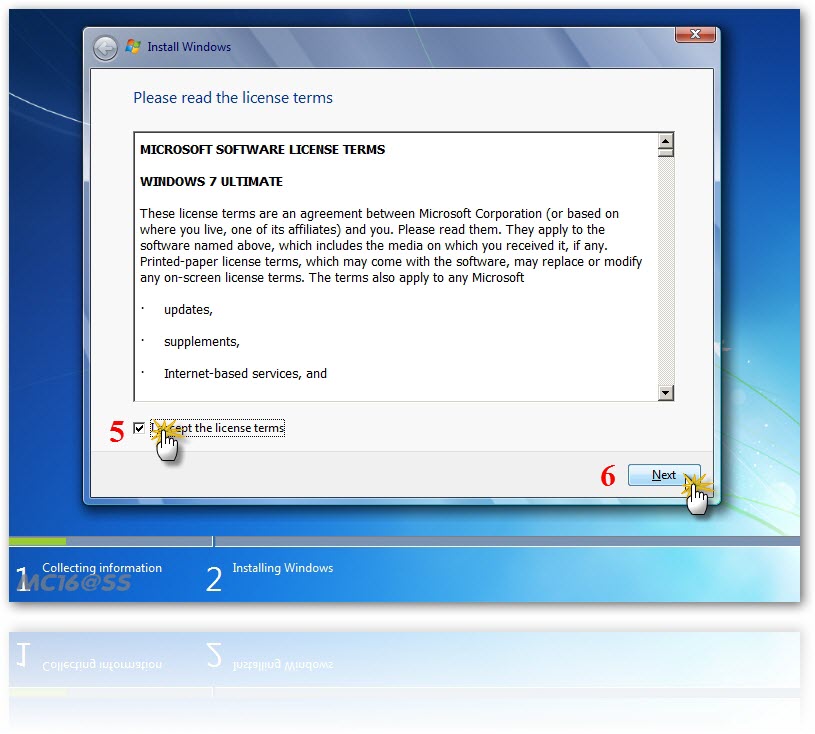Image resolution: width=815 pixels, height=734 pixels.
Task: Click the license text scroll down arrow
Action: pos(665,392)
